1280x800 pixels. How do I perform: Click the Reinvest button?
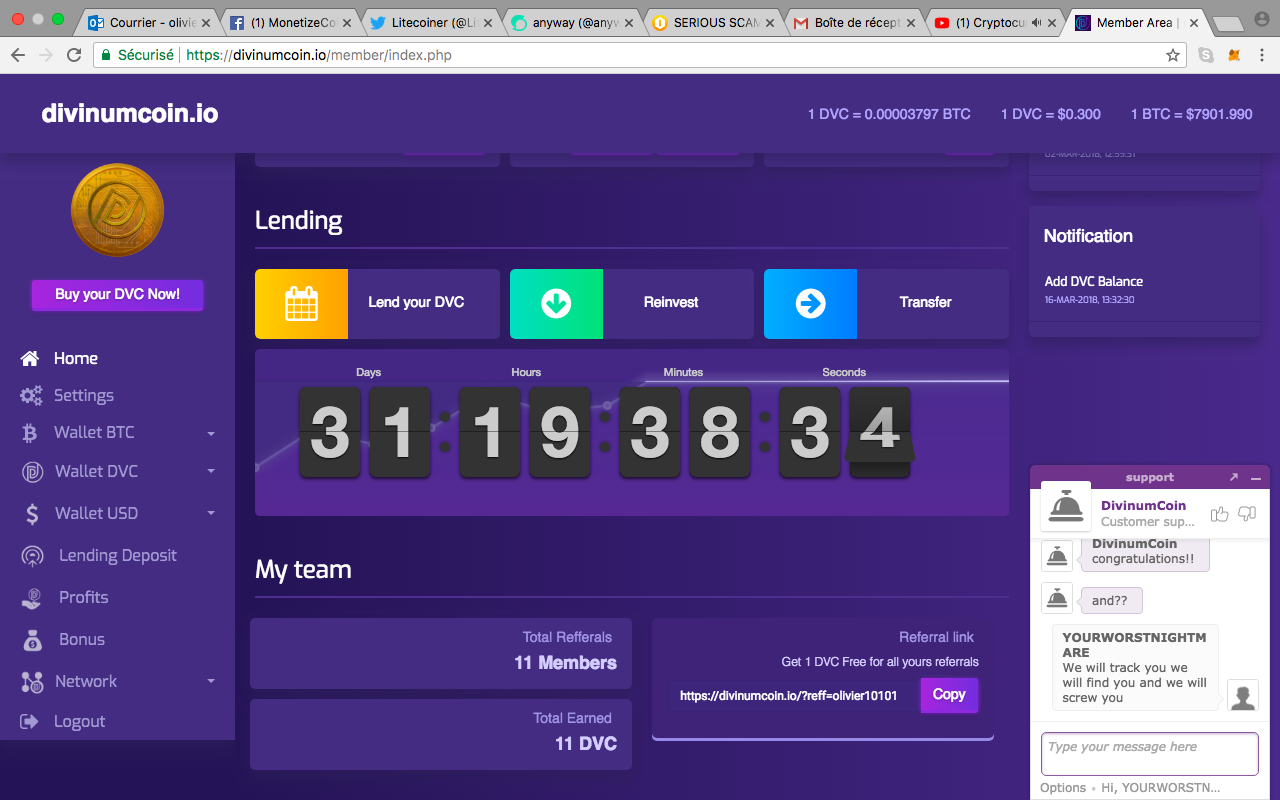pos(632,304)
